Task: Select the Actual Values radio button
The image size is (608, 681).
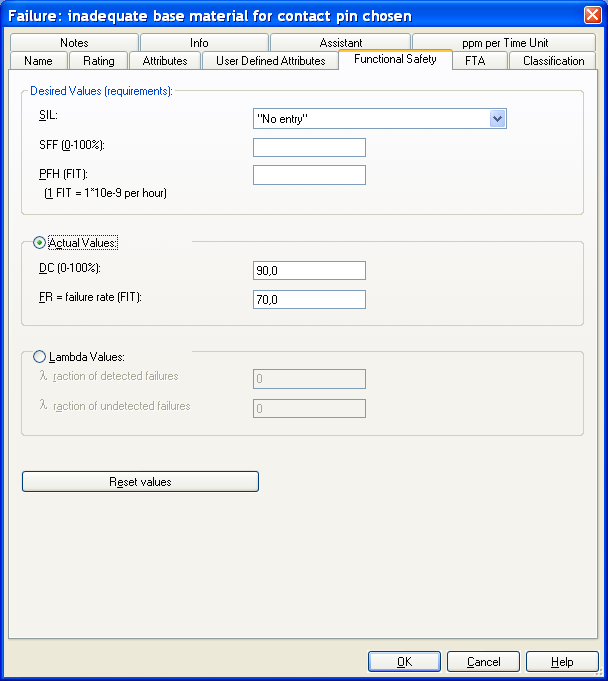Action: pos(40,243)
